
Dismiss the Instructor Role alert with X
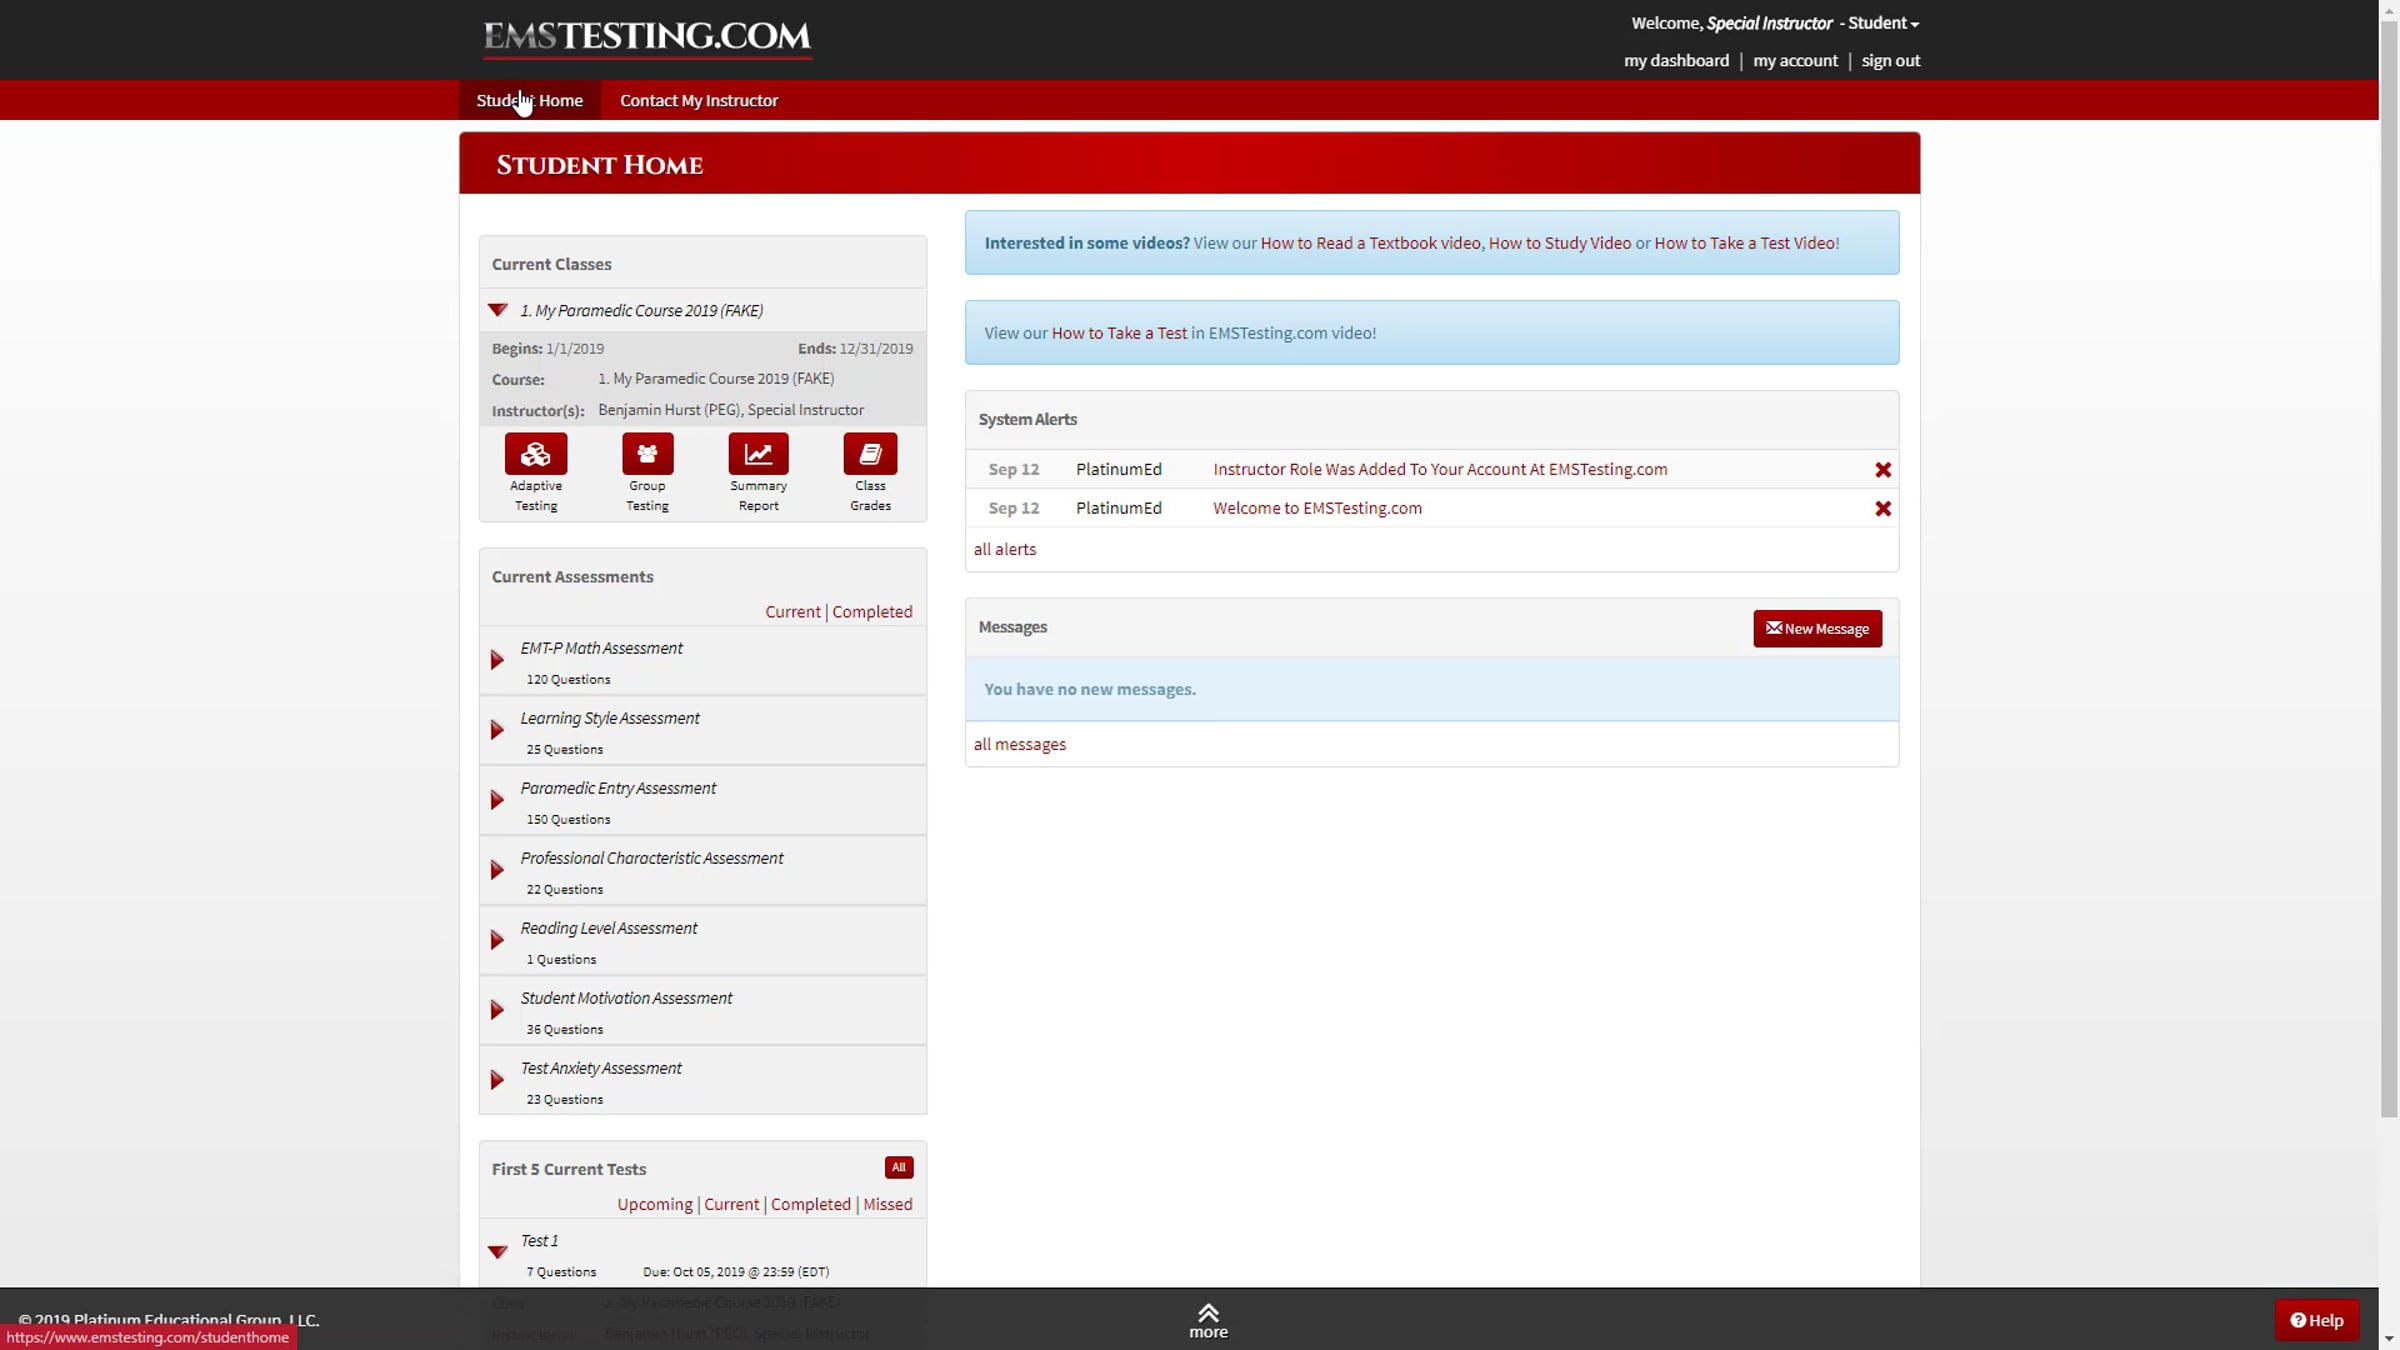coord(1882,470)
